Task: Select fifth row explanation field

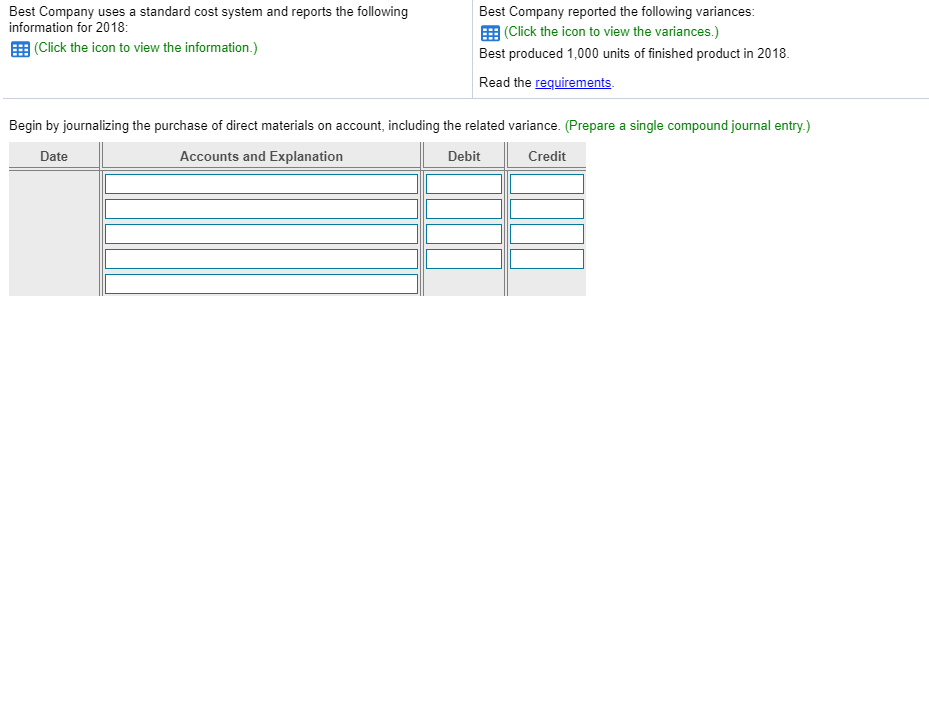Action: click(x=261, y=284)
